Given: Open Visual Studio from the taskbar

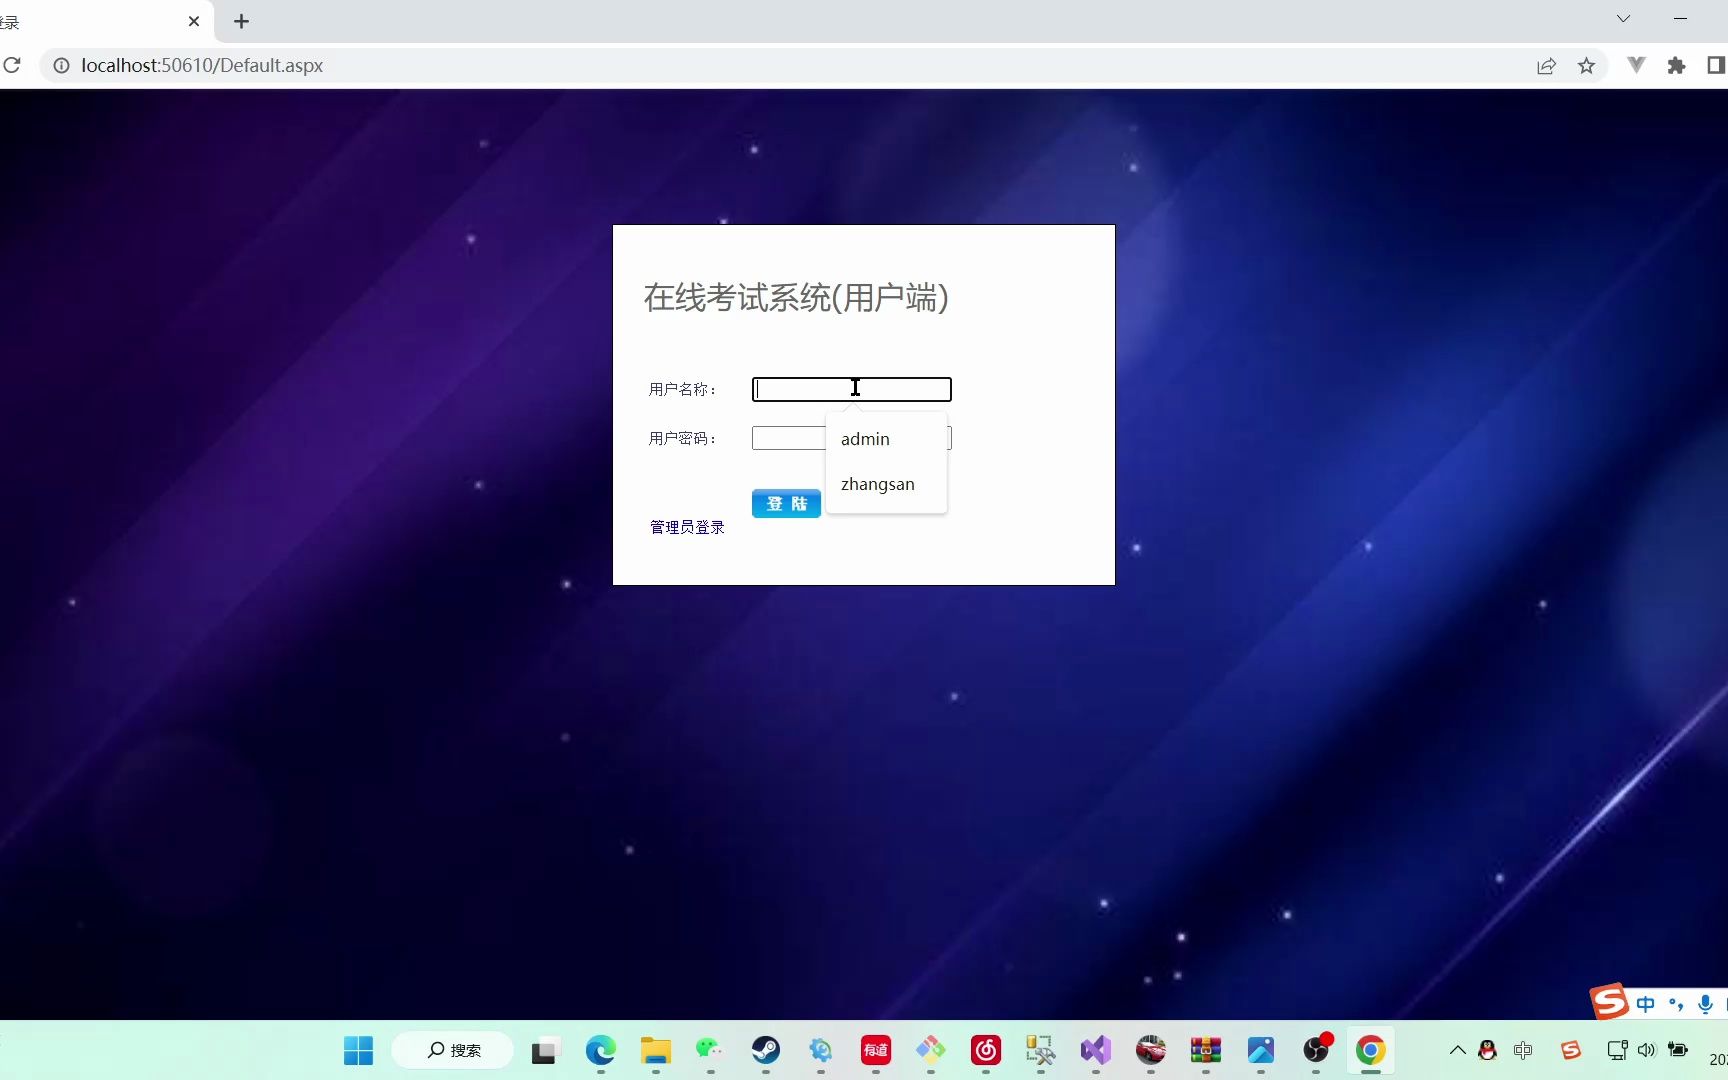Looking at the screenshot, I should tap(1095, 1051).
